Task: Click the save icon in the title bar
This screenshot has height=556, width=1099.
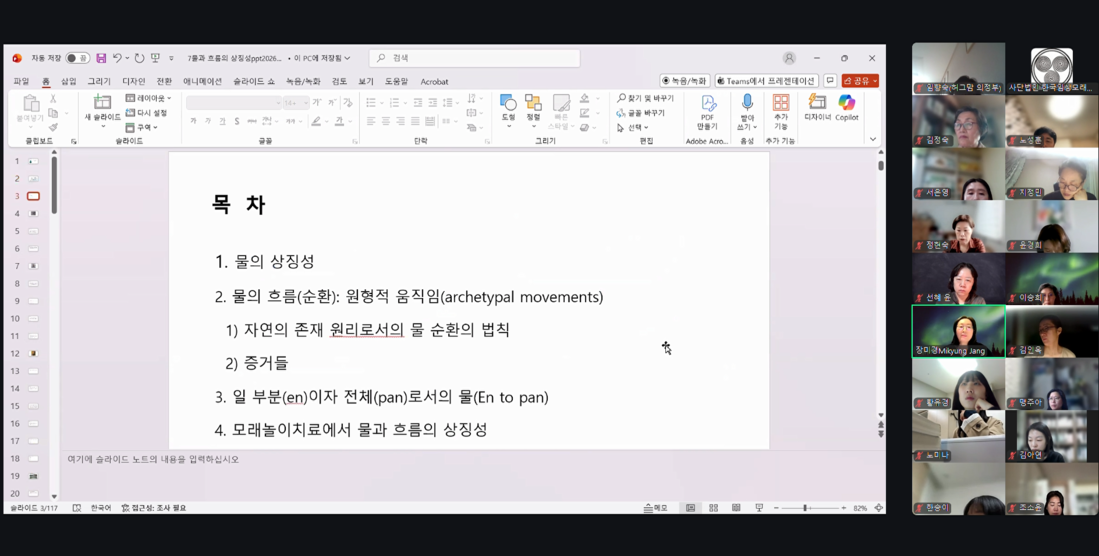Action: (x=101, y=58)
